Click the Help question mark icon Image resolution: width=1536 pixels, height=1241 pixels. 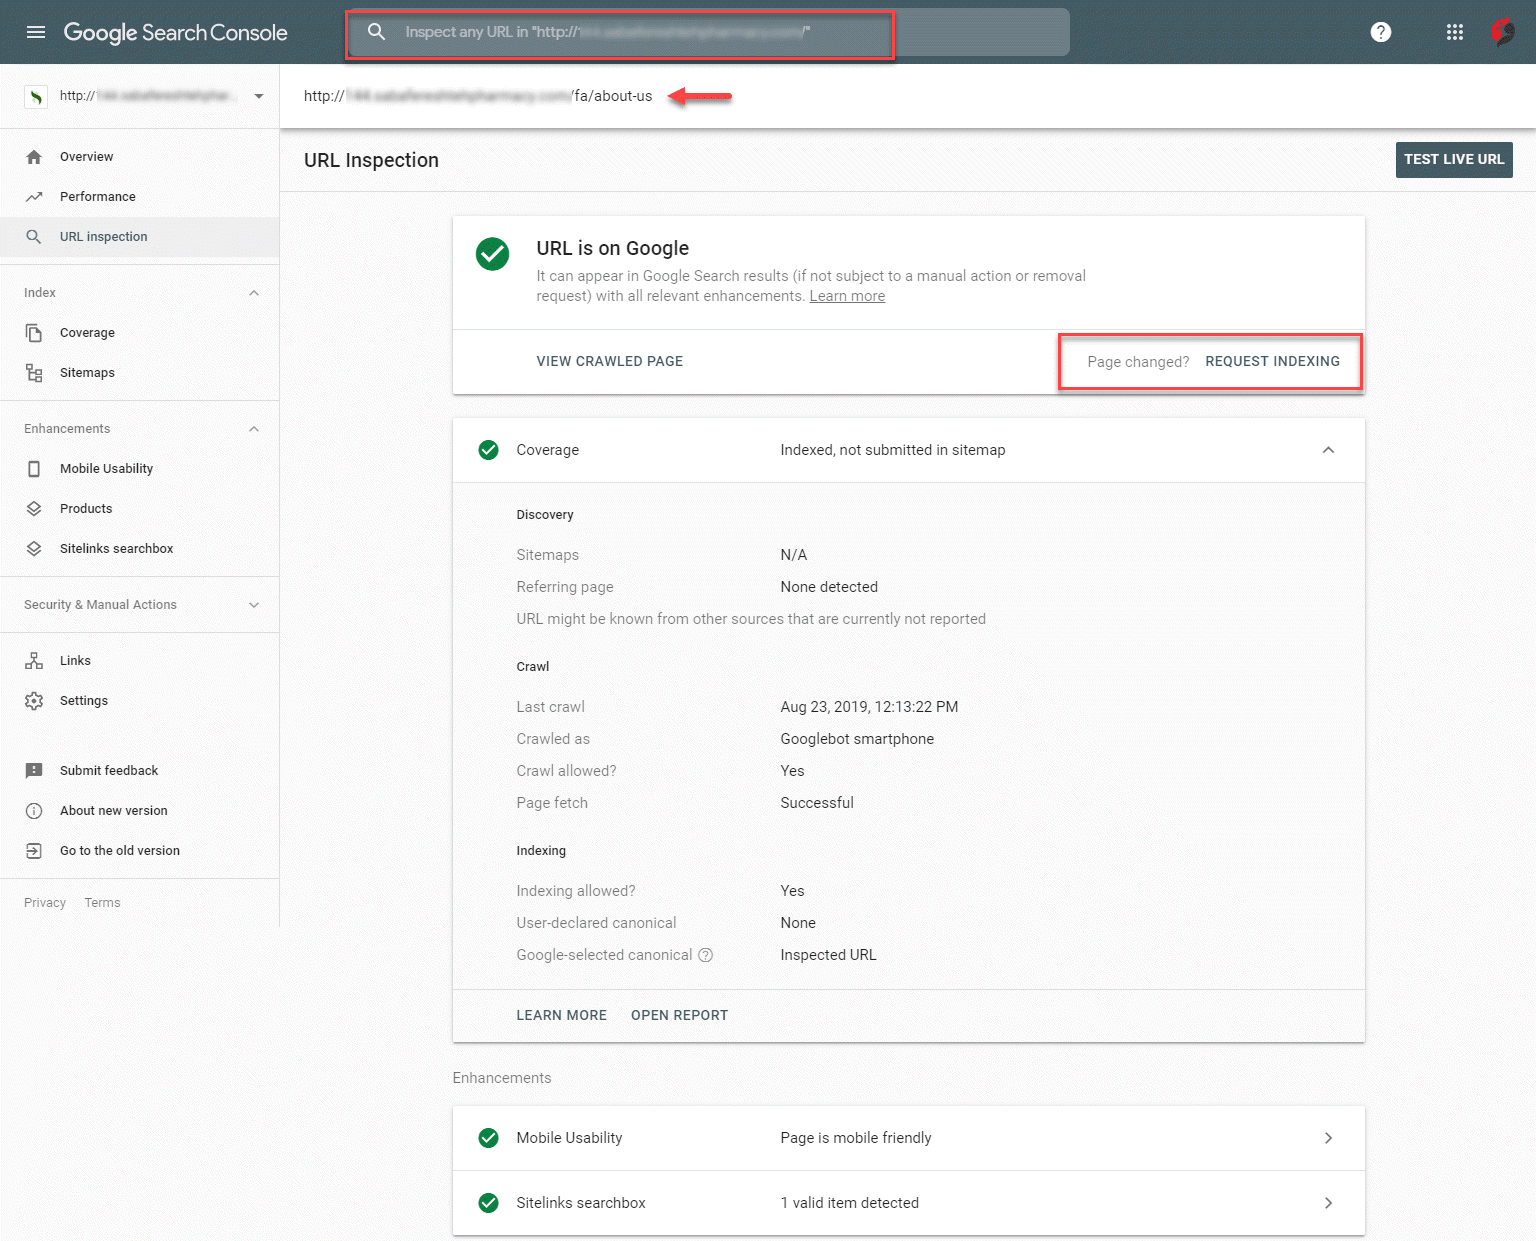pyautogui.click(x=1380, y=32)
